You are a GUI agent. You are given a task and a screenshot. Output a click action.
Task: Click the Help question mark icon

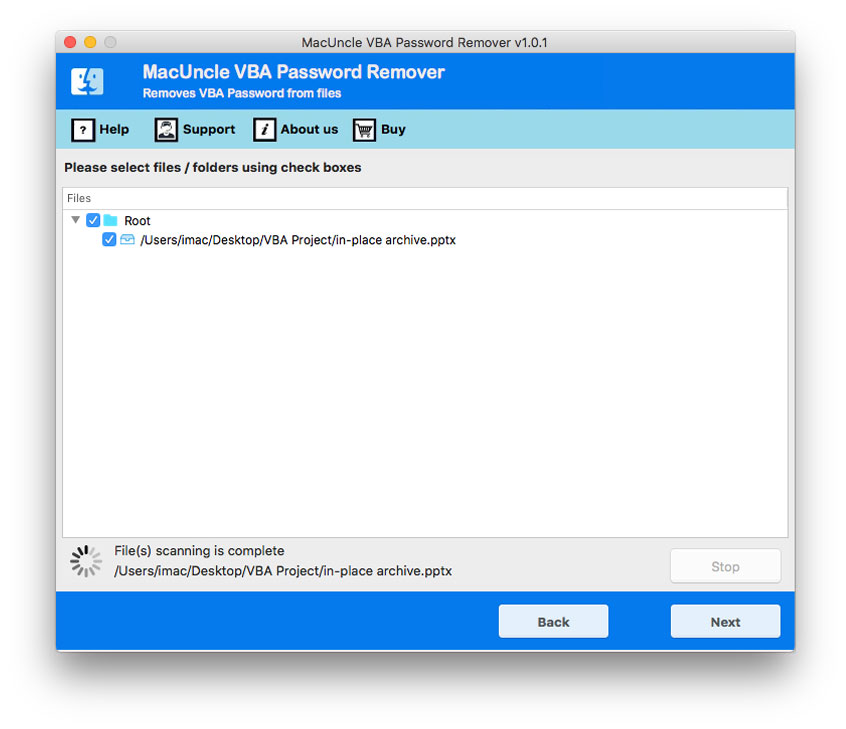coord(82,130)
